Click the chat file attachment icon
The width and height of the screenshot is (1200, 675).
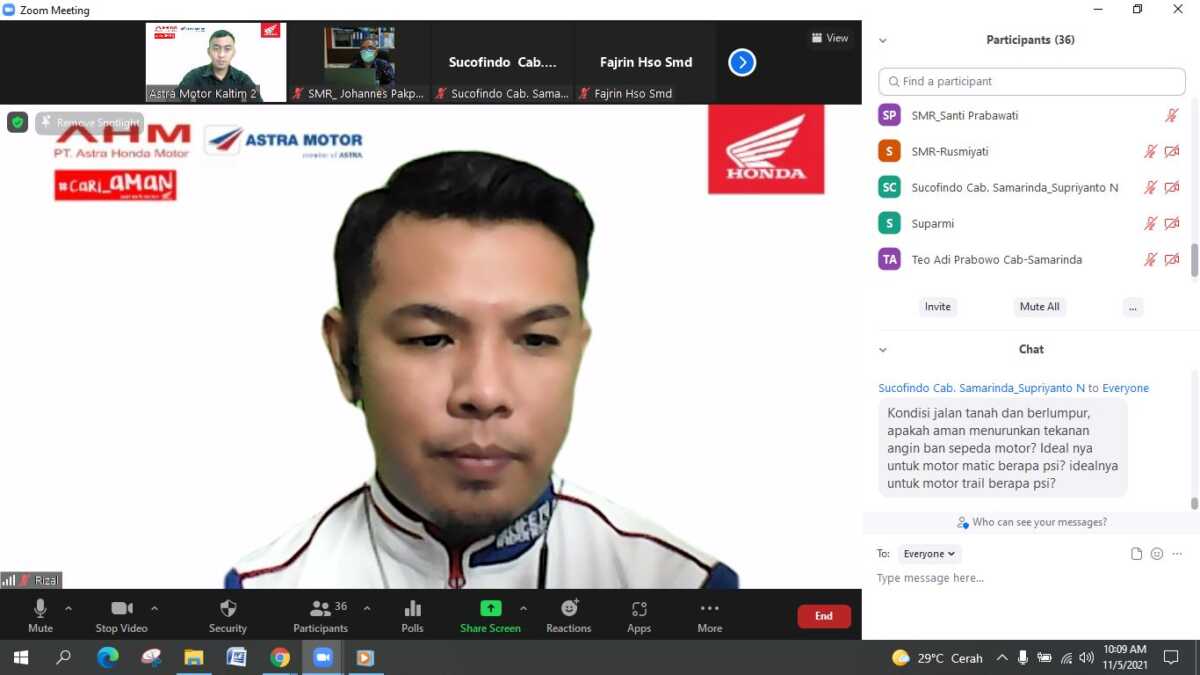click(x=1136, y=554)
